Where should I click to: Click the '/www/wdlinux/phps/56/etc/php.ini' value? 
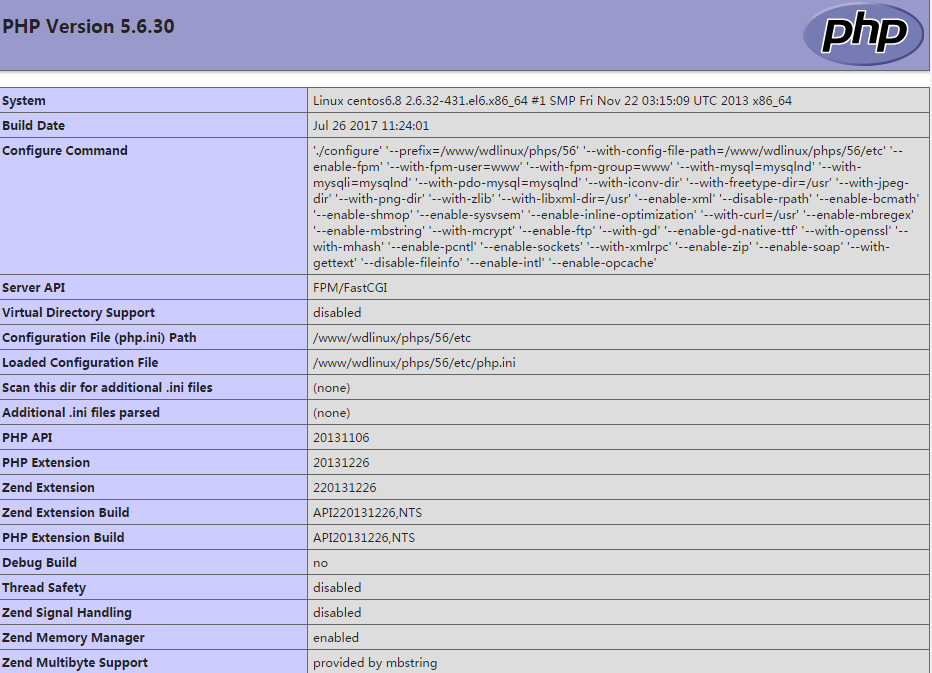click(414, 363)
